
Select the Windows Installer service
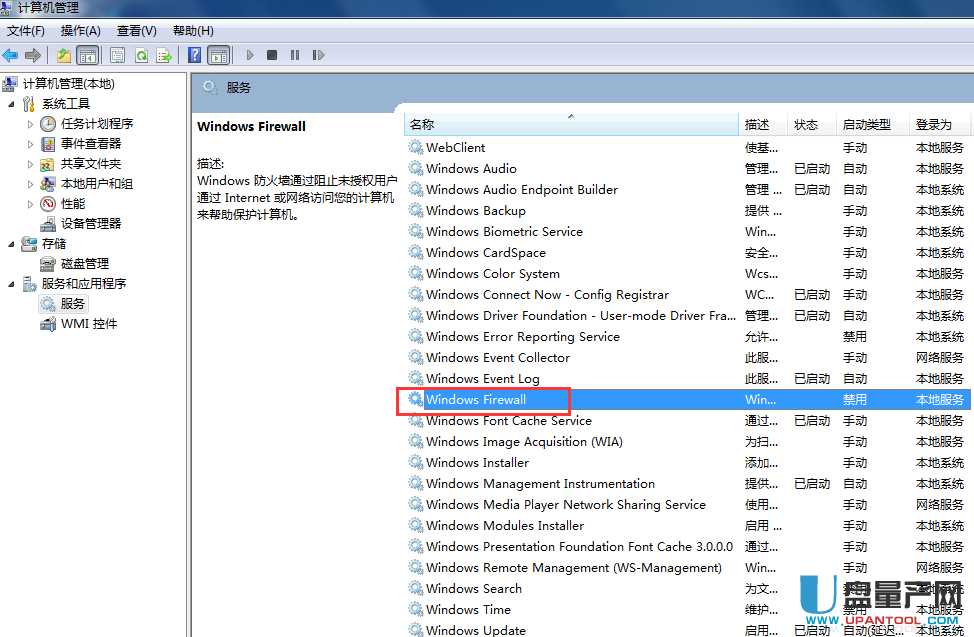click(x=687, y=462)
